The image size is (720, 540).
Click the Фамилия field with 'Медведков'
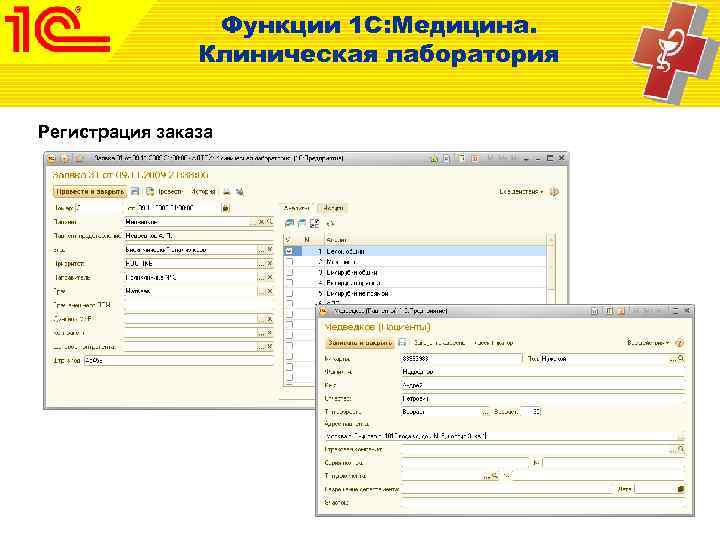543,372
